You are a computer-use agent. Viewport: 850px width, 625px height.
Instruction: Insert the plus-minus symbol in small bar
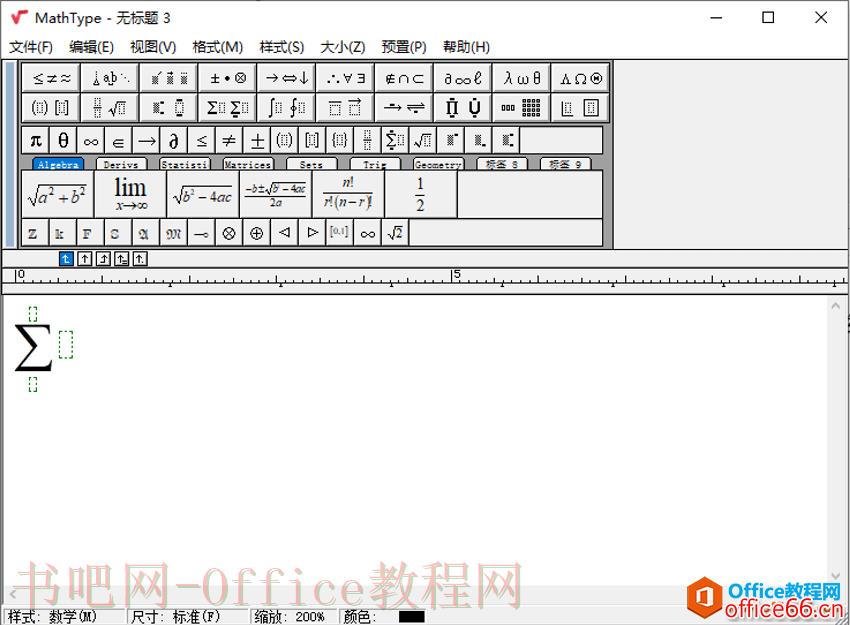click(257, 141)
